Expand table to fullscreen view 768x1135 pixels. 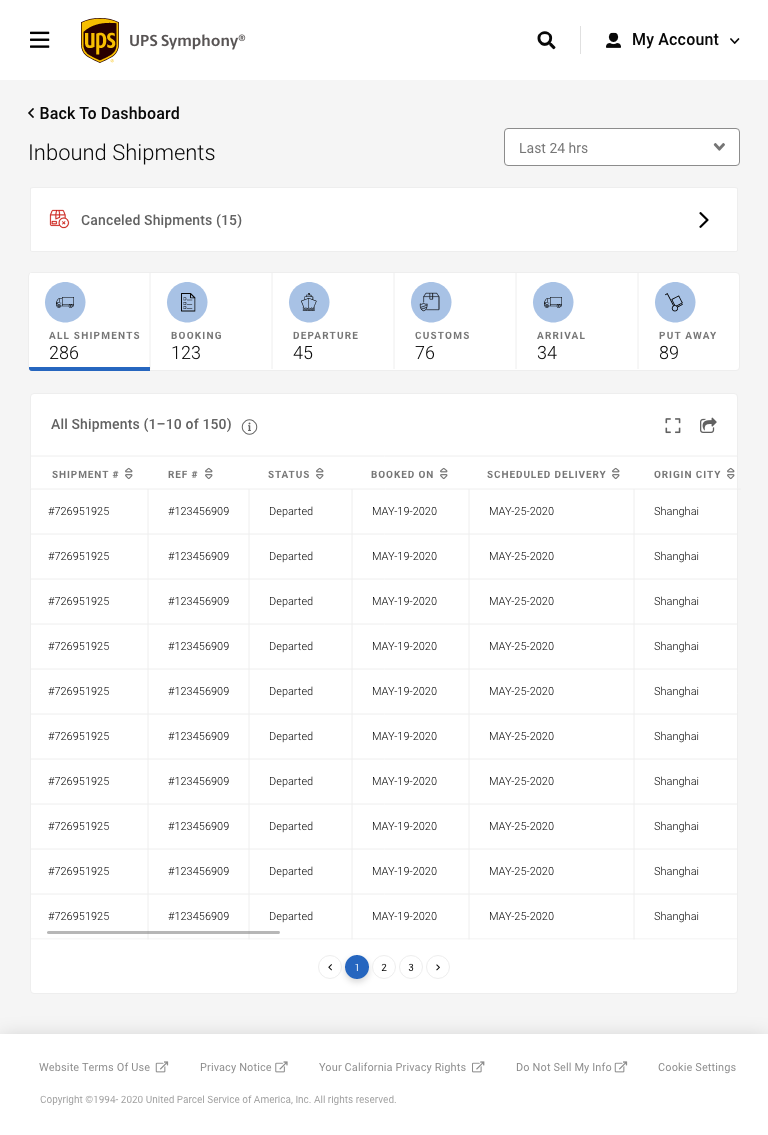673,426
